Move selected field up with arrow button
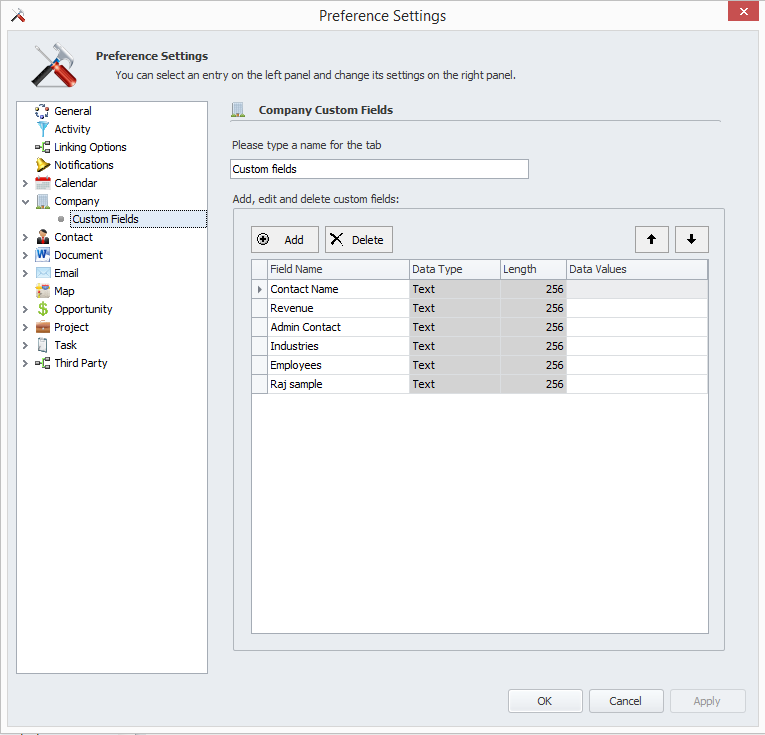Viewport: 765px width, 735px height. 651,239
